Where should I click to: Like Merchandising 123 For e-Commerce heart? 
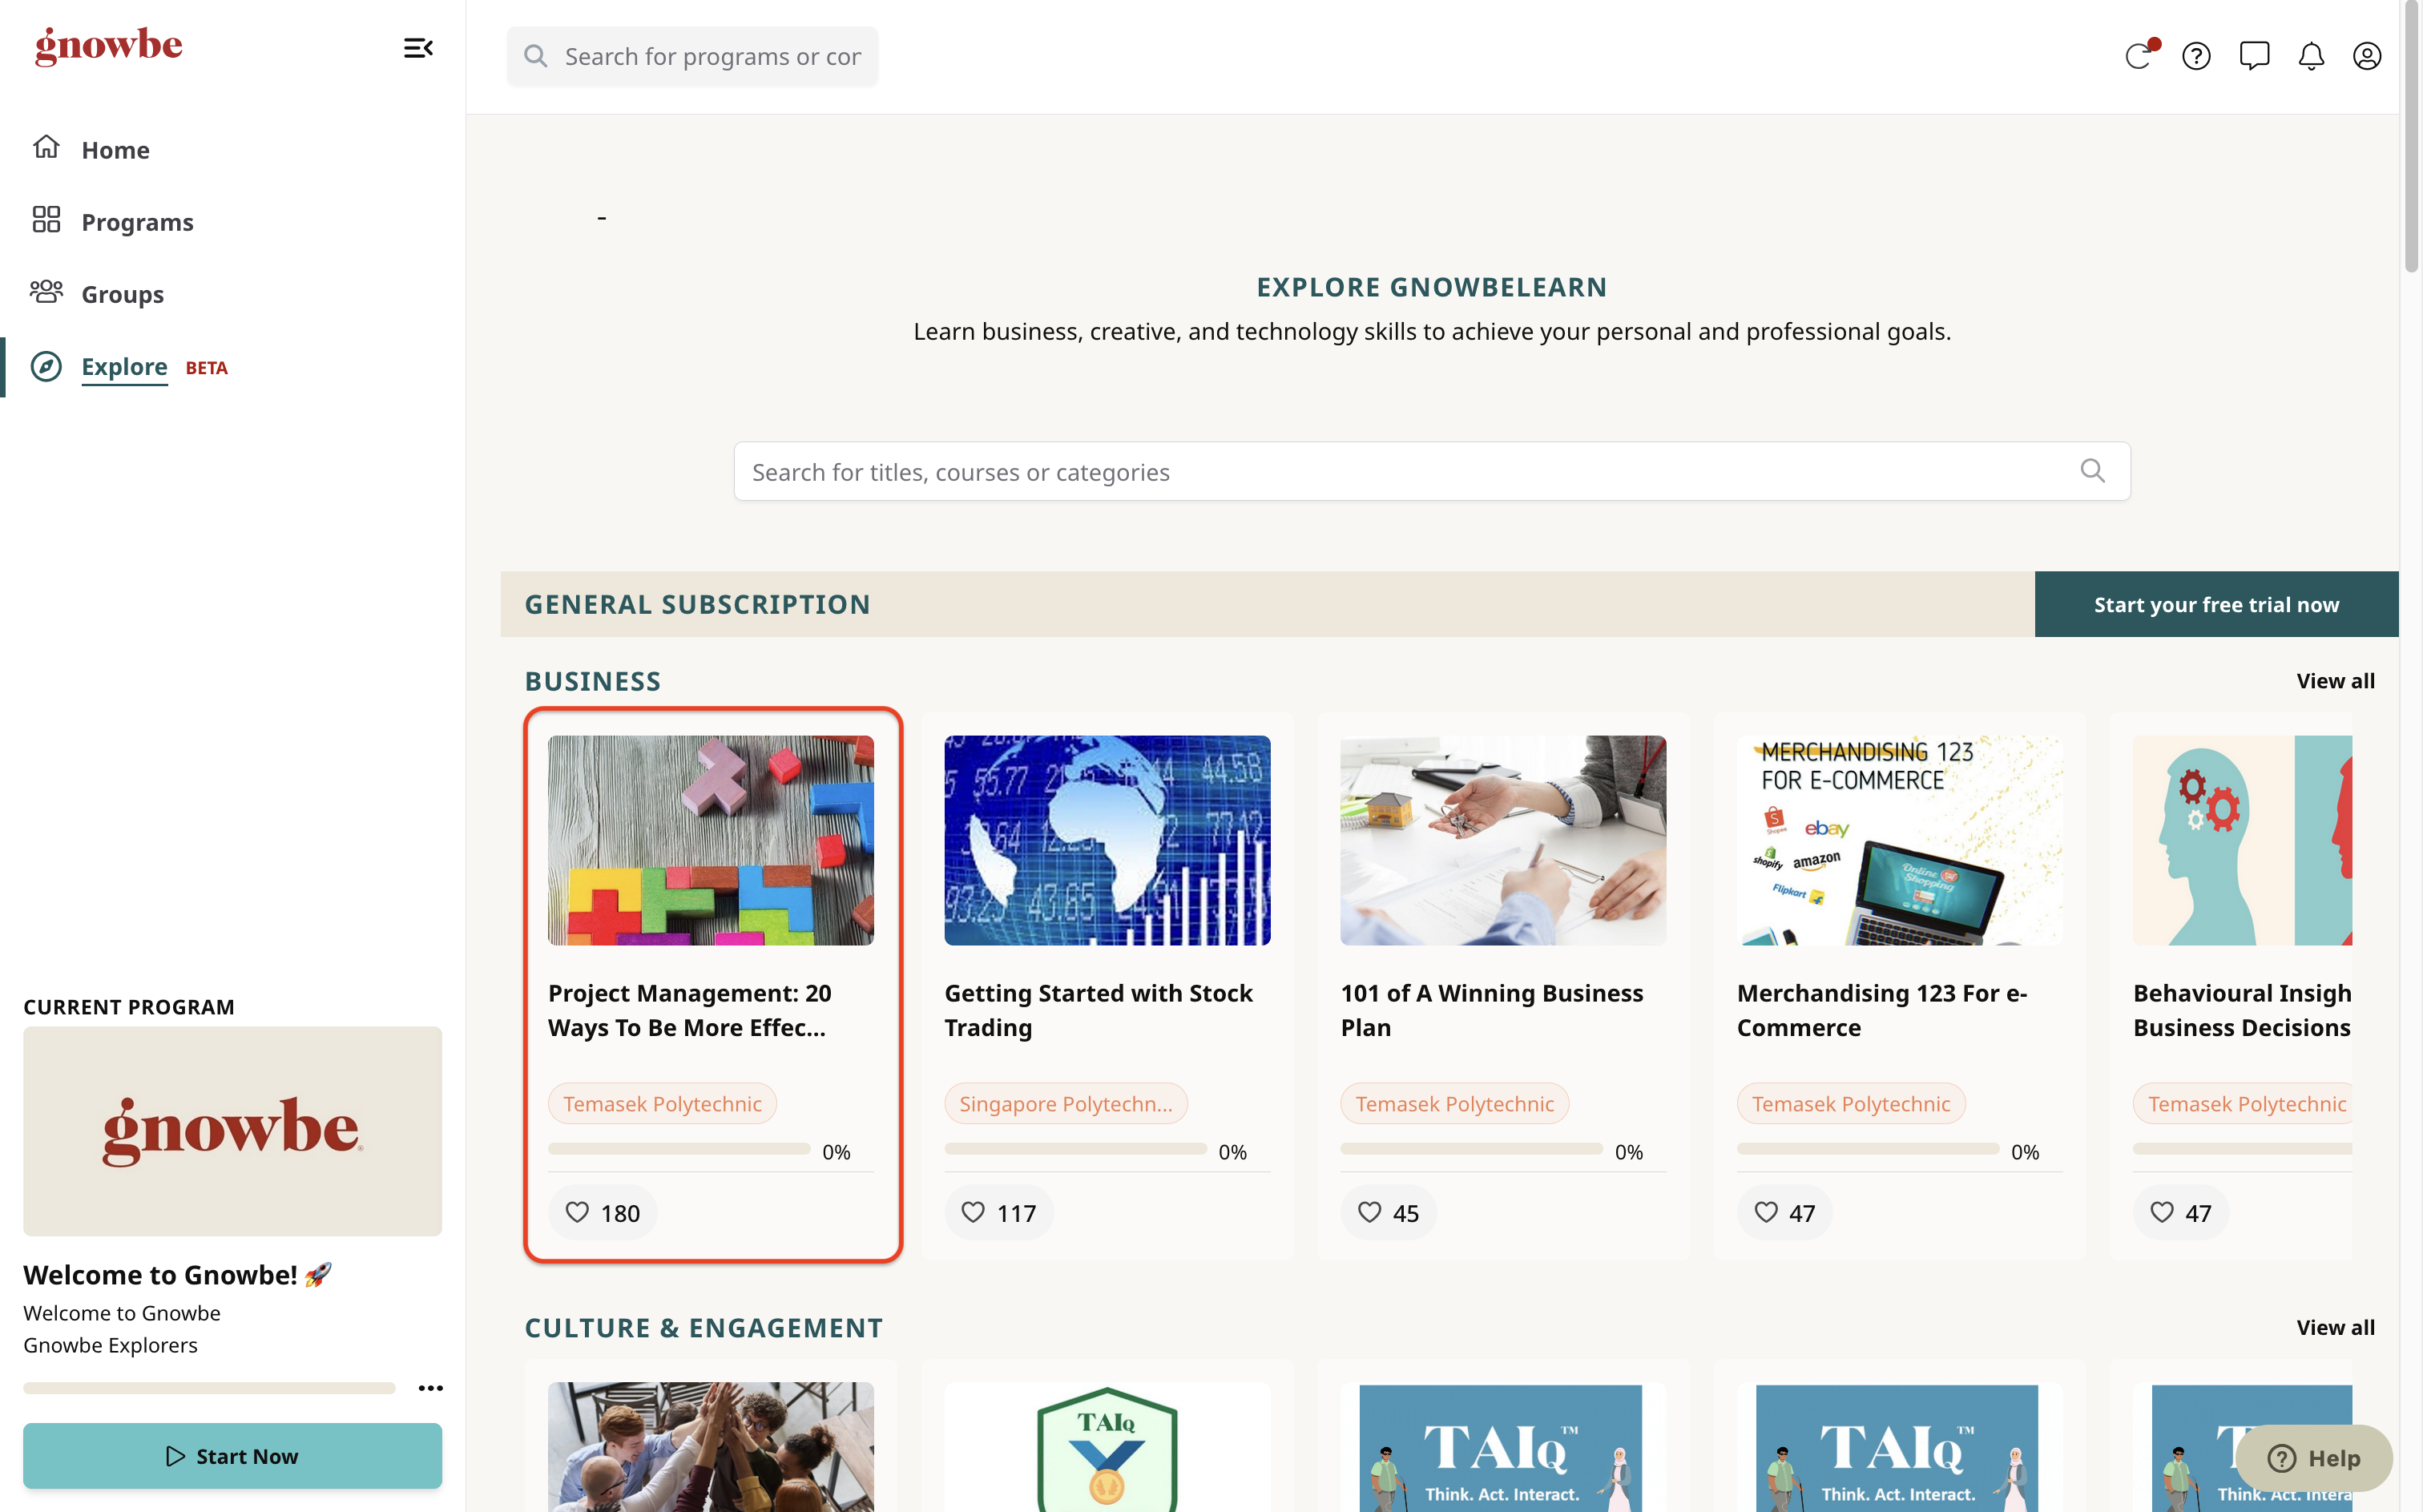1784,1212
